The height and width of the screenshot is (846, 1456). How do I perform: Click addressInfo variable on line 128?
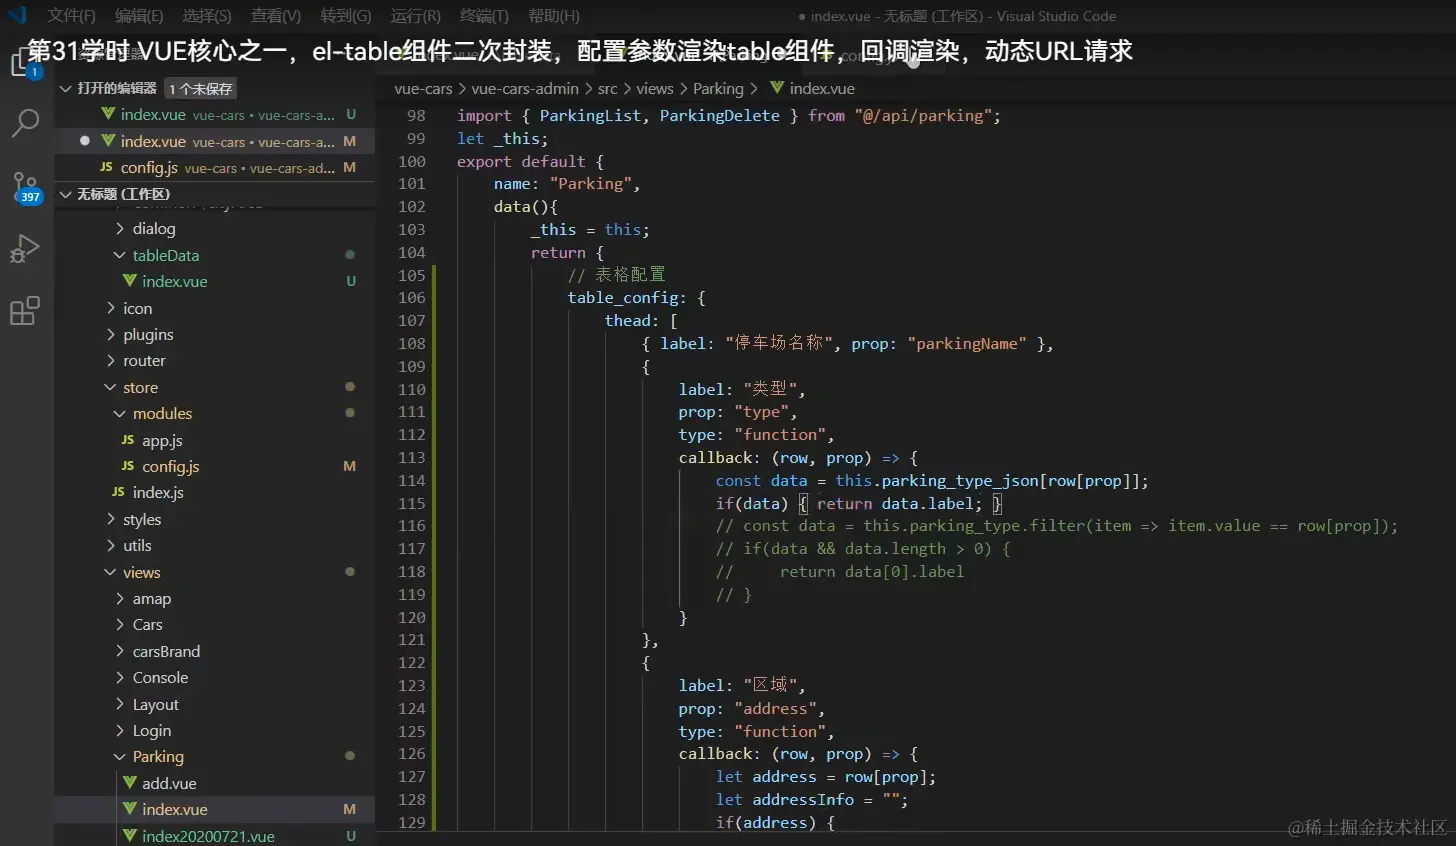(x=803, y=799)
